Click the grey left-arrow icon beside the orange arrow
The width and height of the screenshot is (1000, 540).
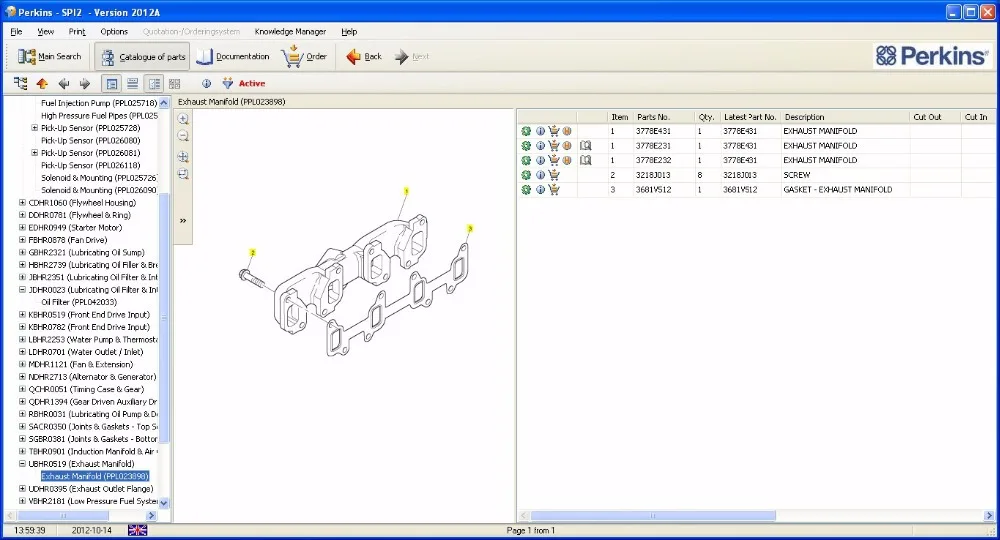tap(64, 83)
